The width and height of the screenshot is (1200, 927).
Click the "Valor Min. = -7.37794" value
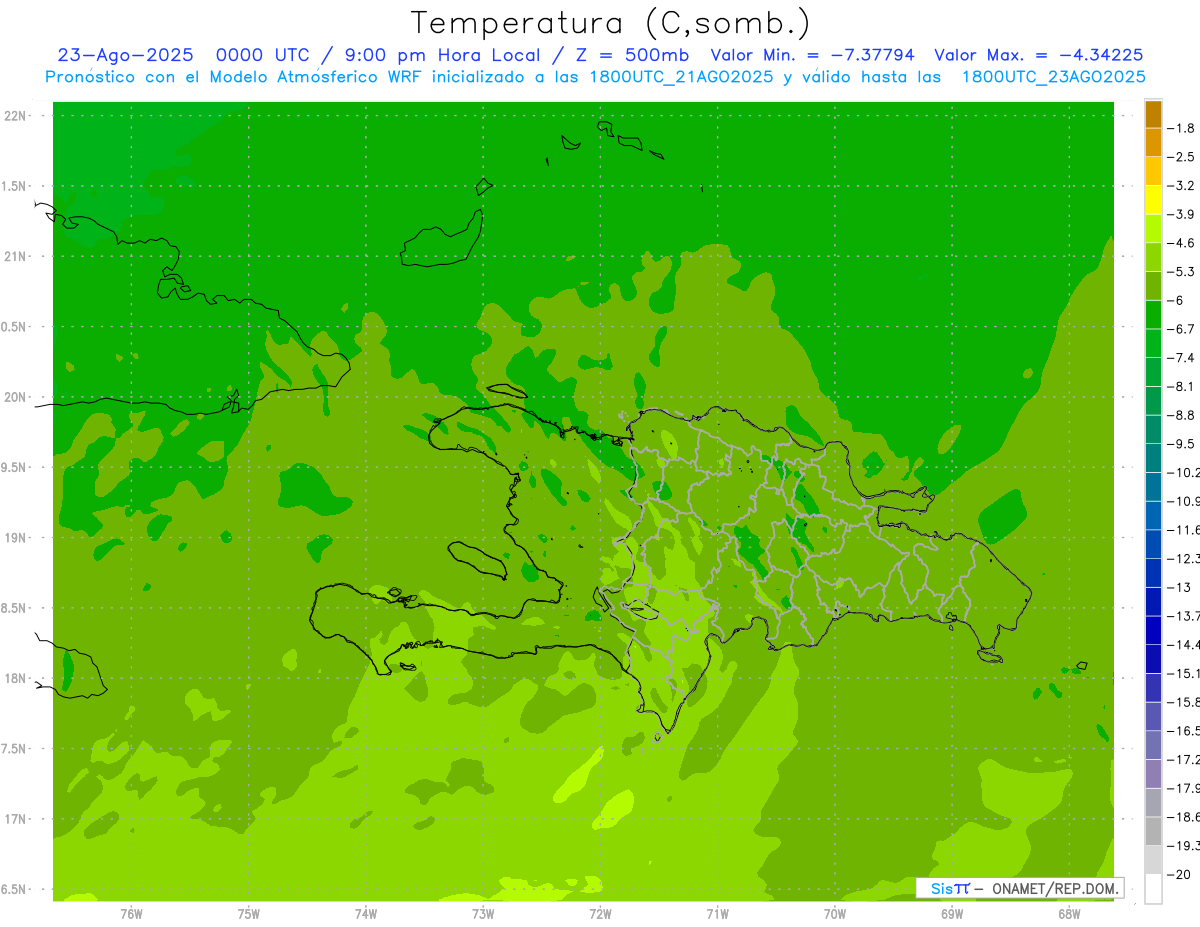coord(812,55)
